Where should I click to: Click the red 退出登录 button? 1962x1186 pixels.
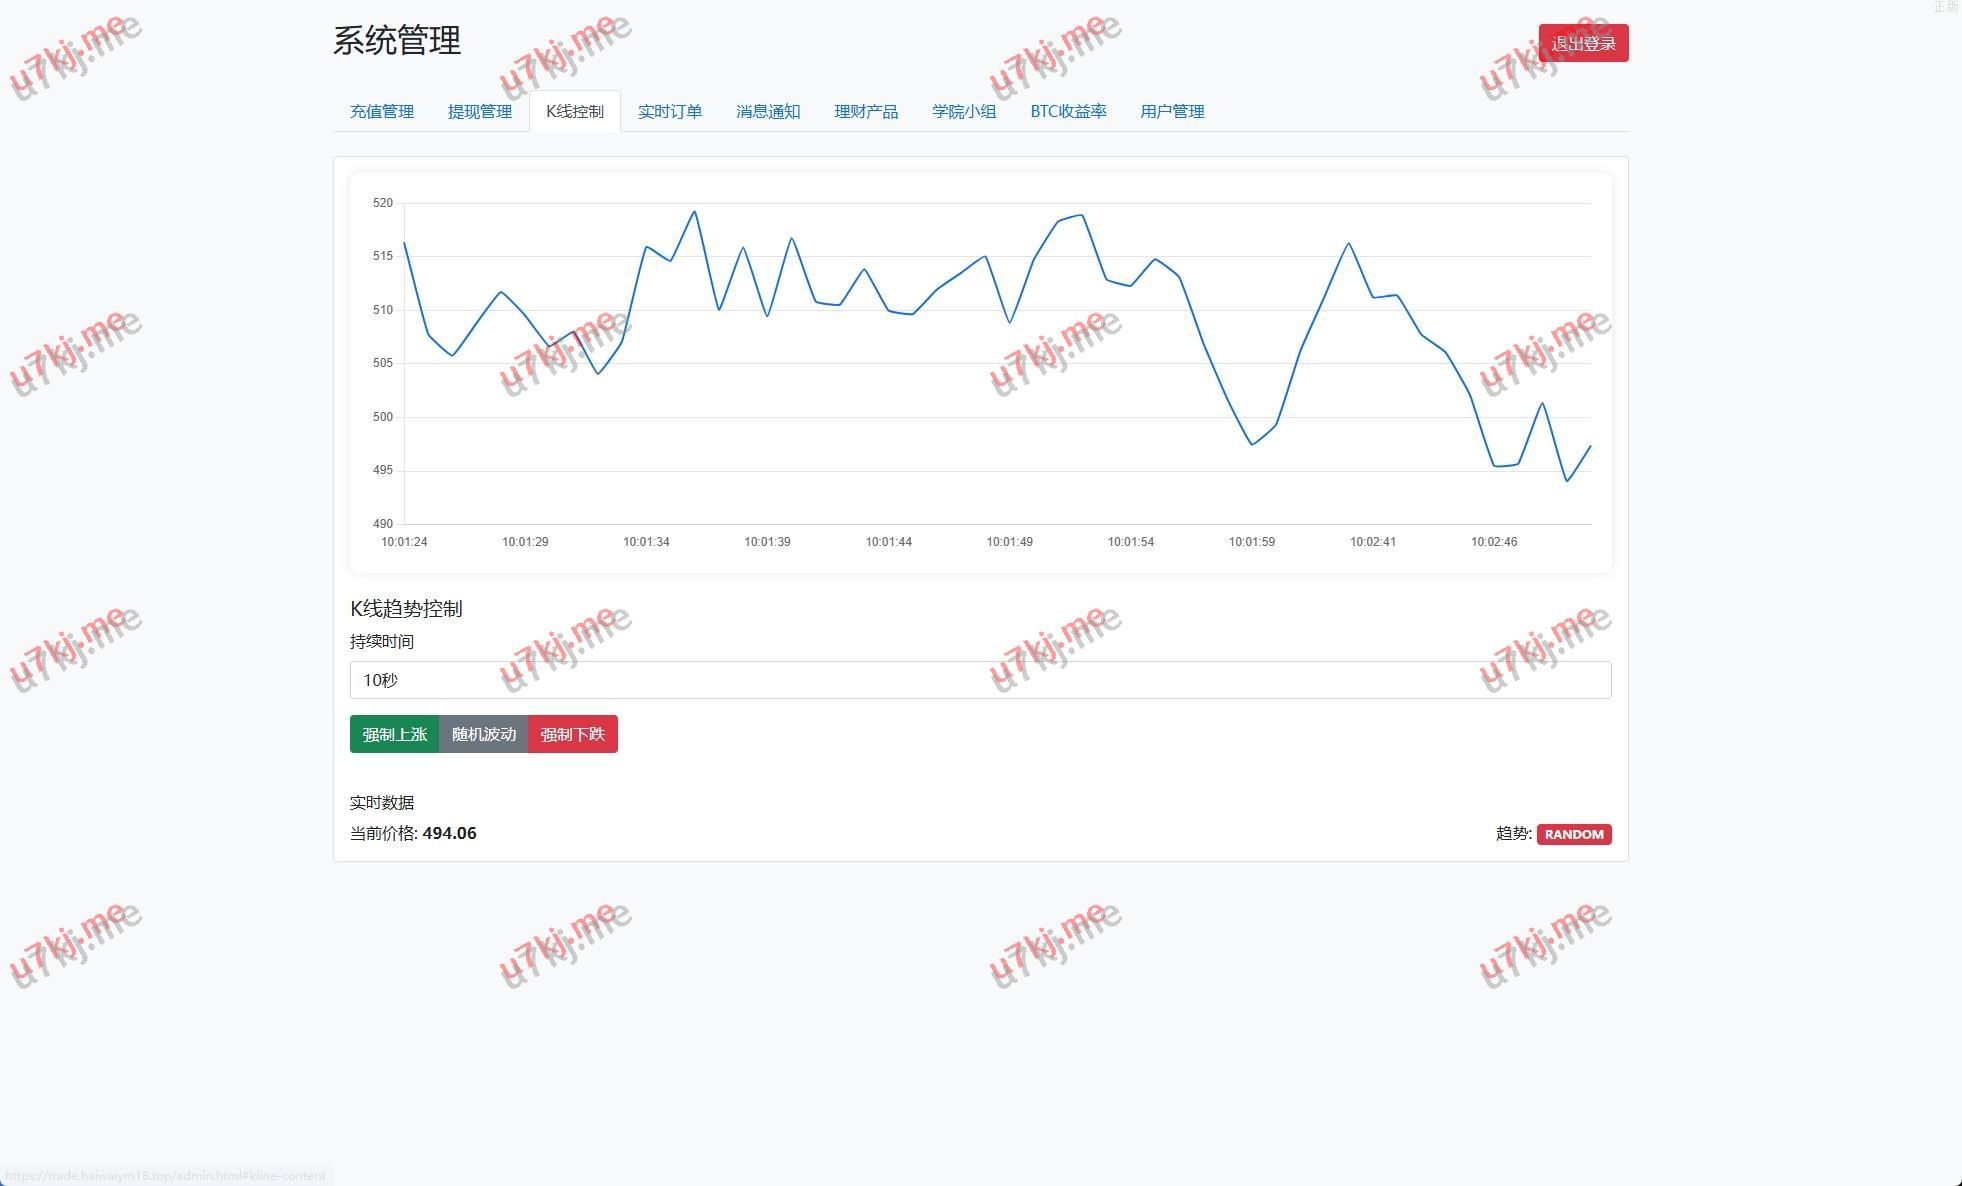click(1582, 43)
